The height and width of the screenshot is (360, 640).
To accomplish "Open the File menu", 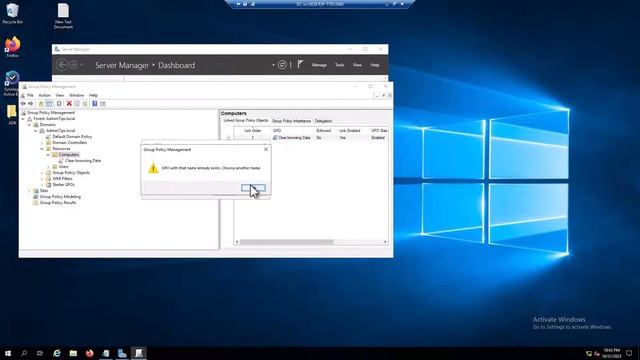I will click(30, 95).
